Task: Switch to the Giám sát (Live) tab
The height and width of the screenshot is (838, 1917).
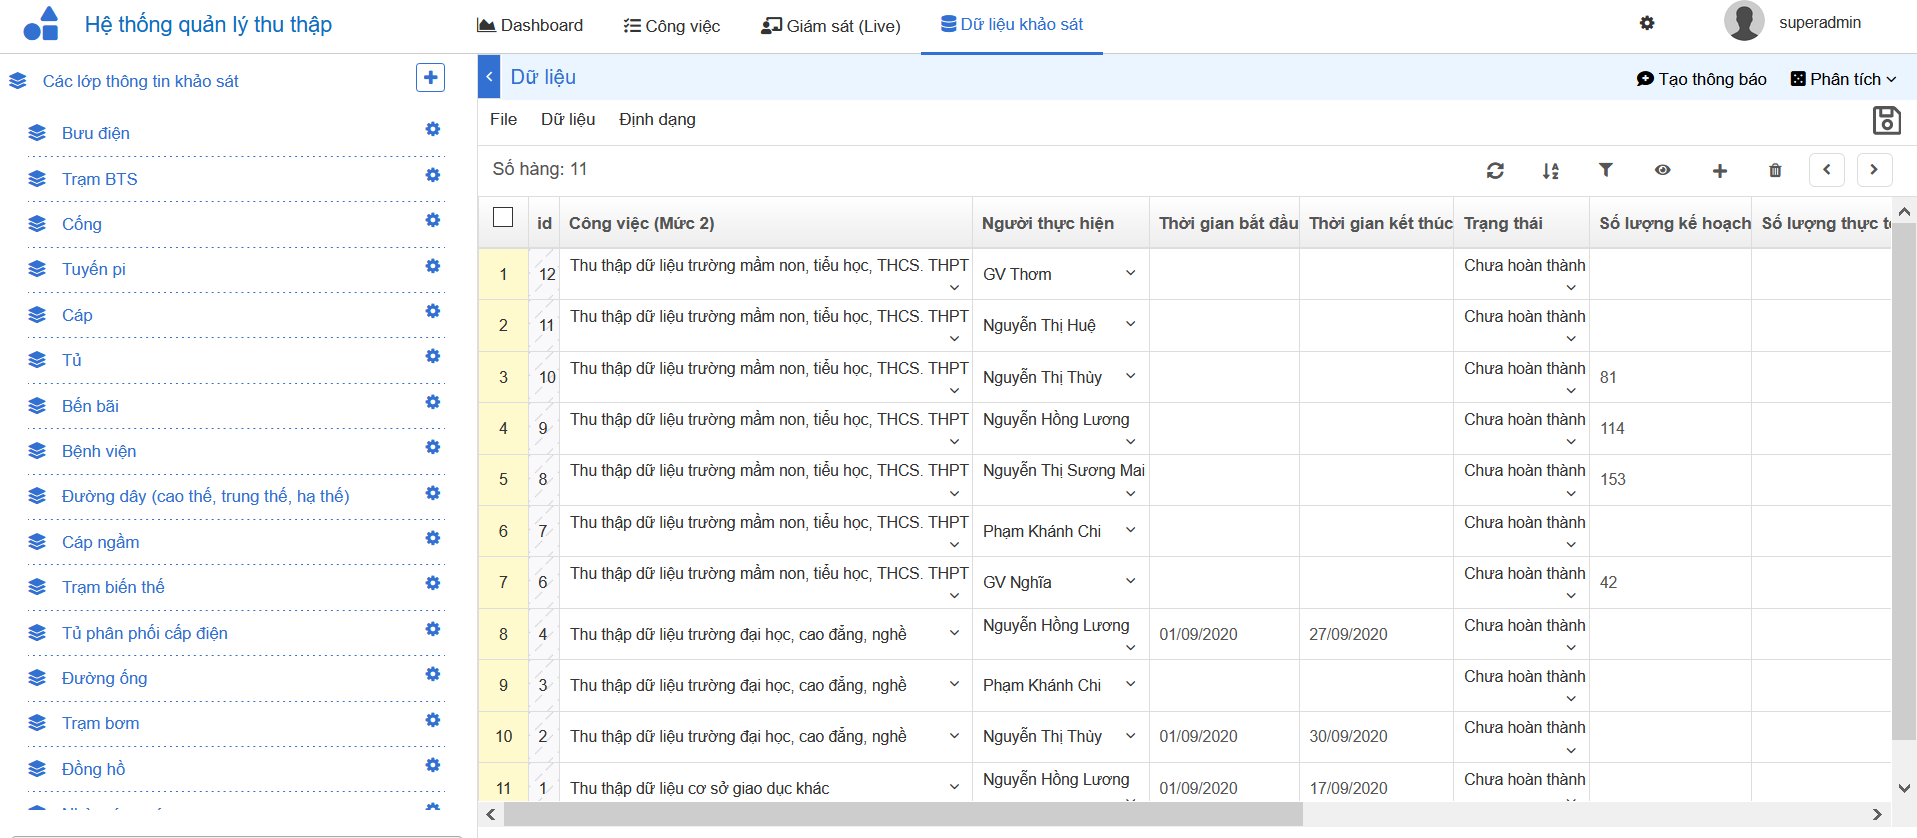Action: click(x=831, y=26)
